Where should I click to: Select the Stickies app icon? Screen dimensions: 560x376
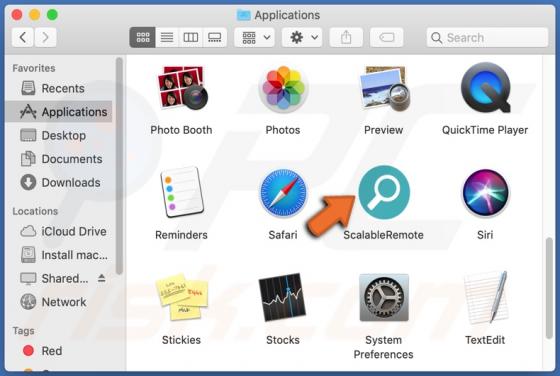[182, 297]
